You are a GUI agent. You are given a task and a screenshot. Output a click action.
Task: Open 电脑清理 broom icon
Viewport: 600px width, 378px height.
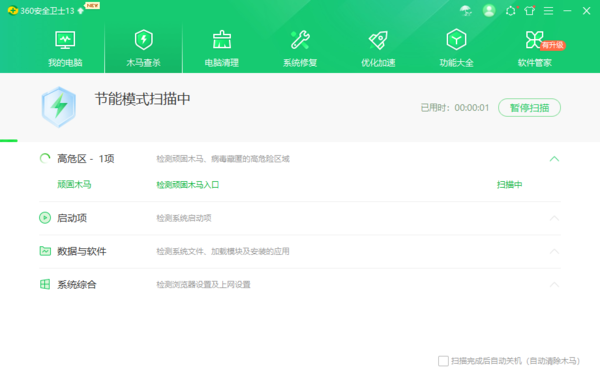tap(222, 40)
